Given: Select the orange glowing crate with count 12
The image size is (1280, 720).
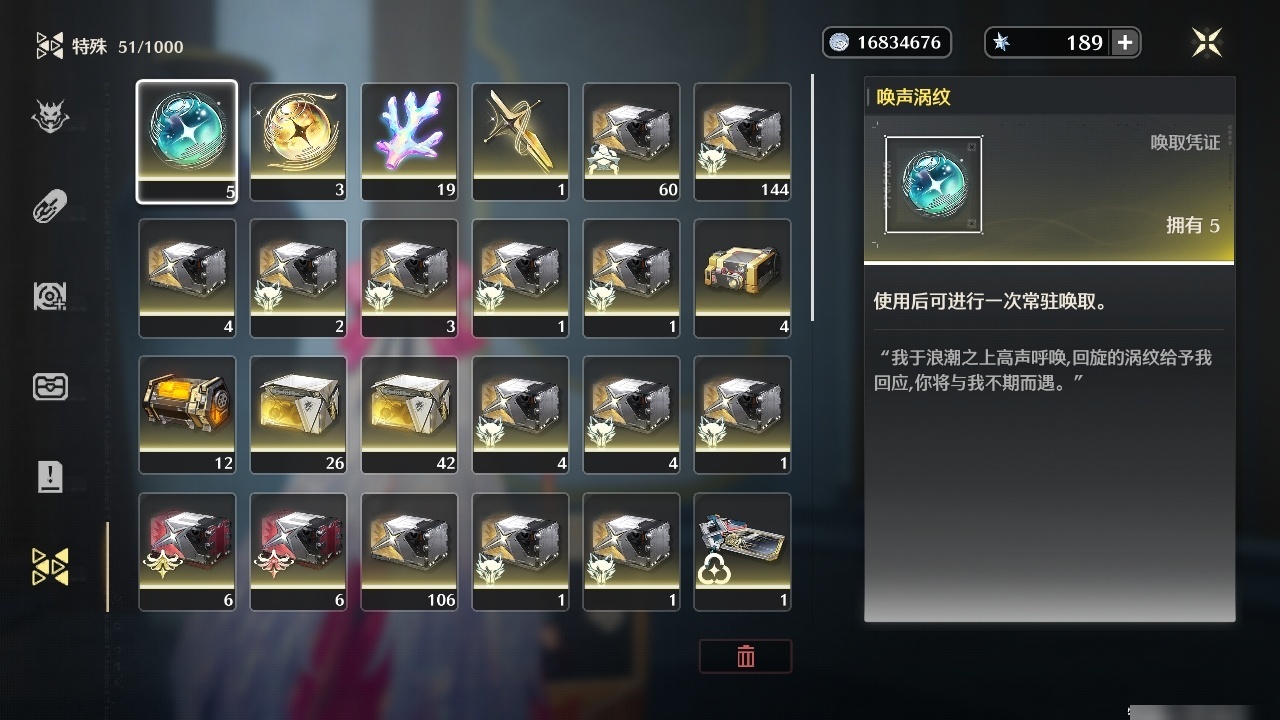Looking at the screenshot, I should click(x=187, y=415).
